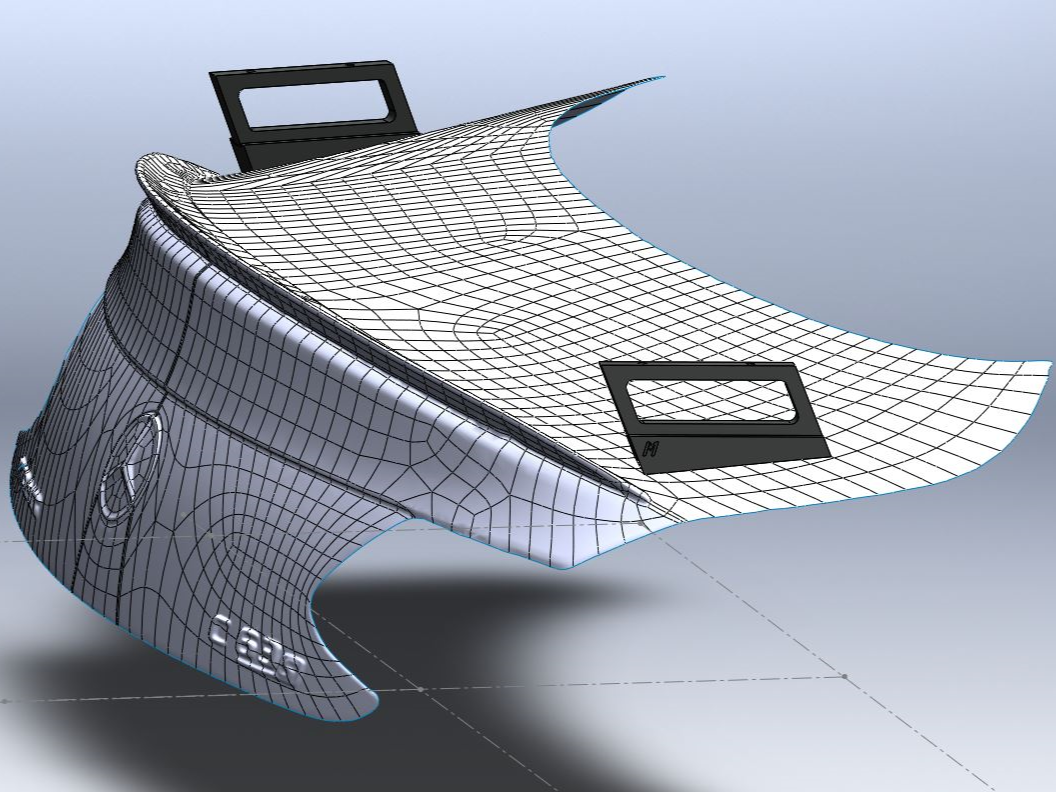This screenshot has width=1056, height=792.
Task: Click the embossed "C 63" badge lettering
Action: point(258,651)
